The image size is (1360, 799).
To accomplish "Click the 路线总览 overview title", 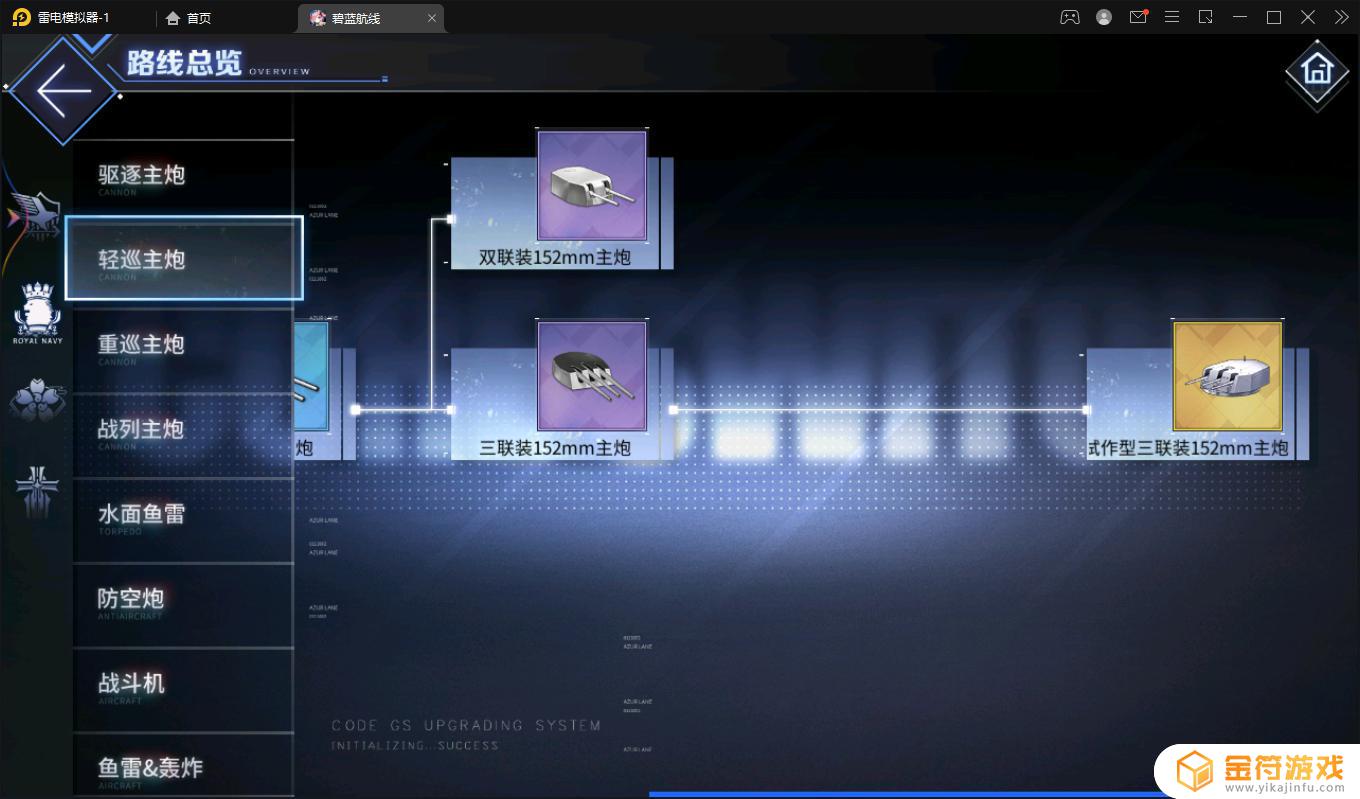I will pos(184,63).
